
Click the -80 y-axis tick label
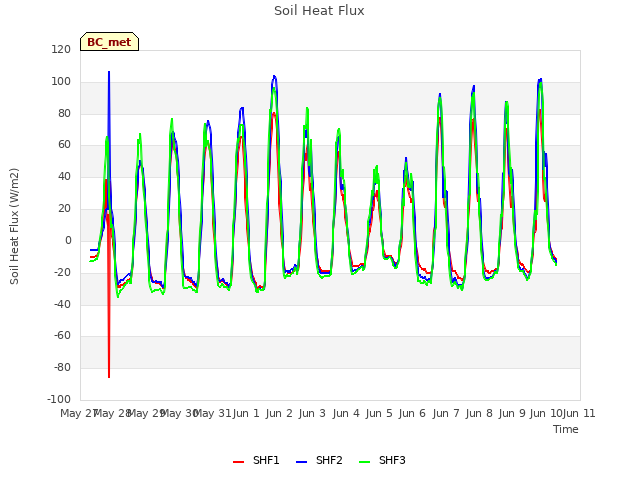coord(62,367)
